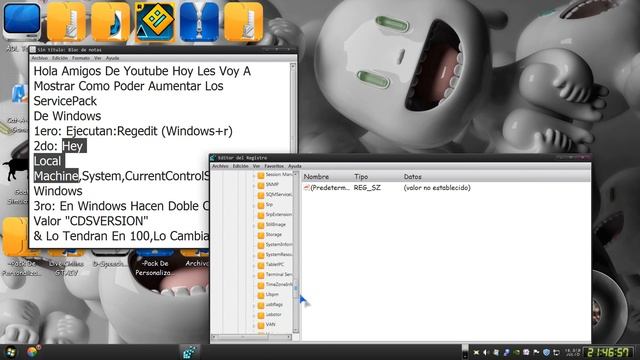Viewport: 640px width, 360px height.
Task: Expand the usbflags key arrow
Action: (254, 305)
